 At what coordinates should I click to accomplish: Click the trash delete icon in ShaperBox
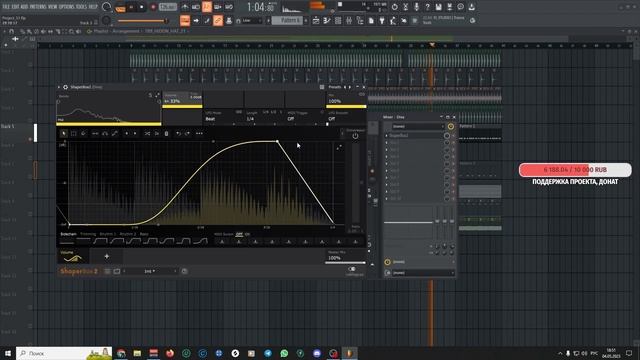[x=167, y=133]
